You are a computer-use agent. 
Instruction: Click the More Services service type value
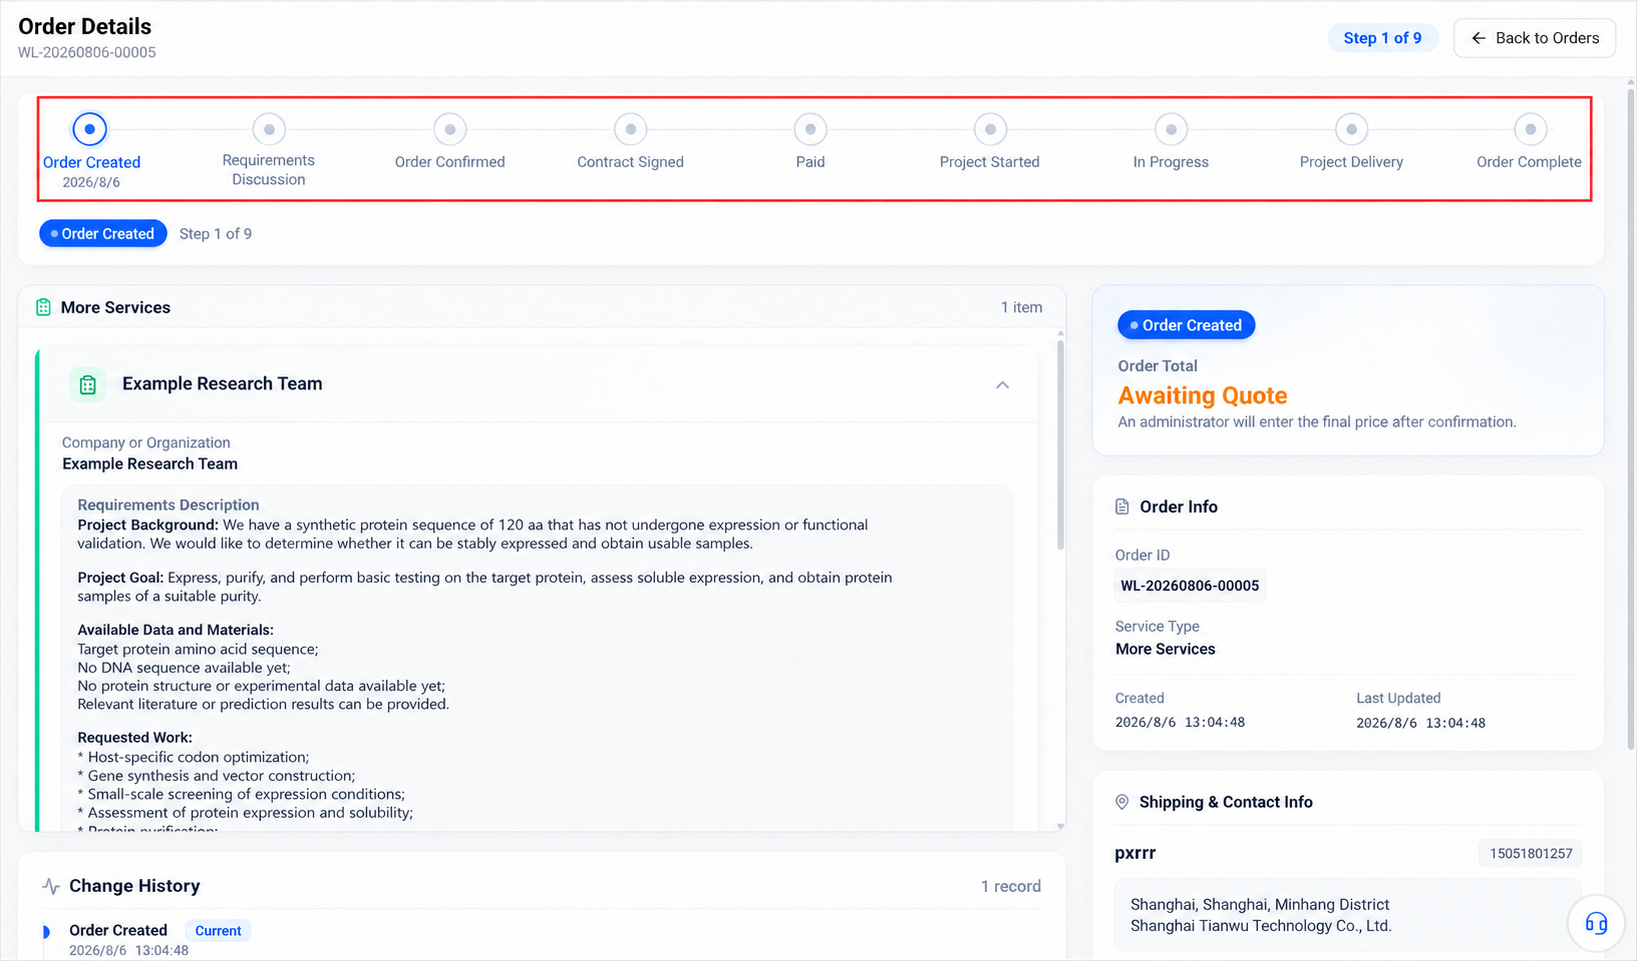(x=1165, y=649)
